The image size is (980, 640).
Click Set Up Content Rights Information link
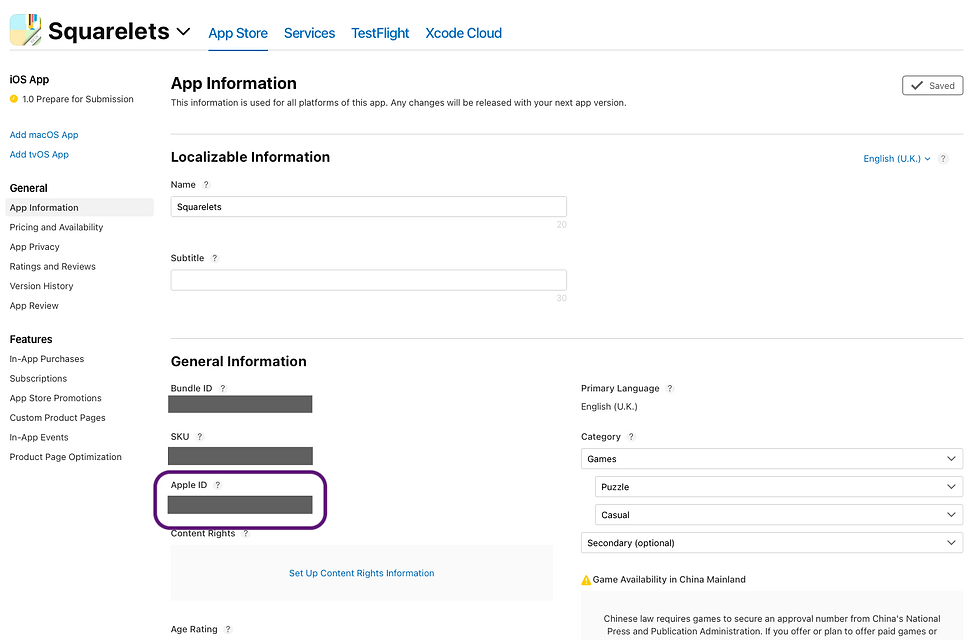tap(361, 573)
